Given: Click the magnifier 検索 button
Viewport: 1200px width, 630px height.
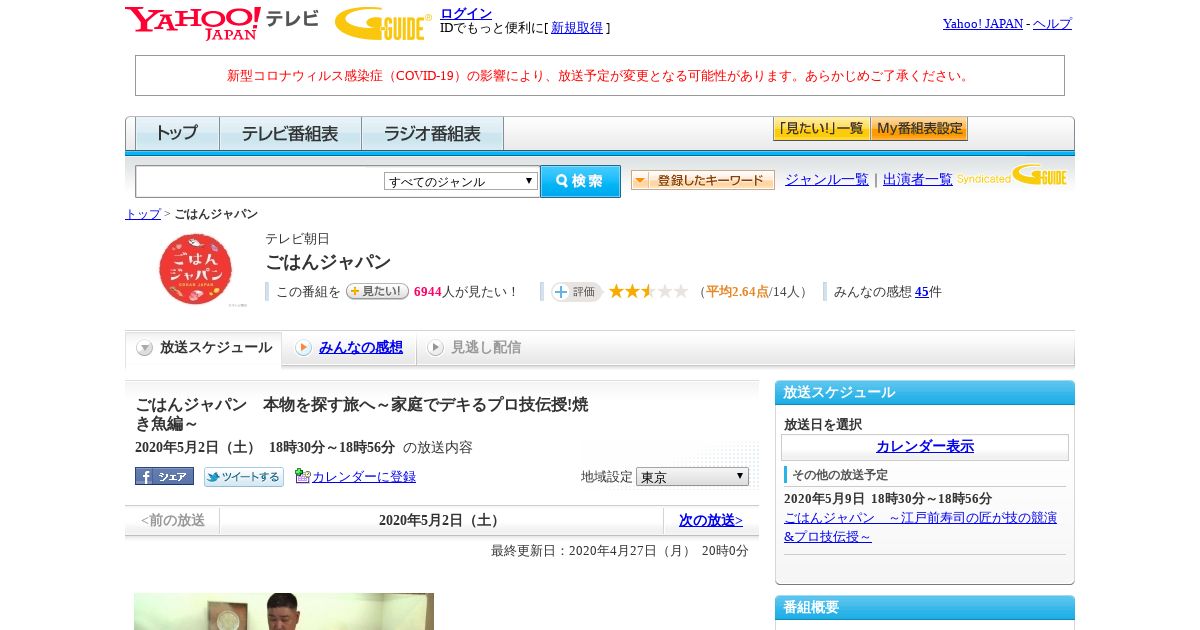Looking at the screenshot, I should [x=580, y=181].
